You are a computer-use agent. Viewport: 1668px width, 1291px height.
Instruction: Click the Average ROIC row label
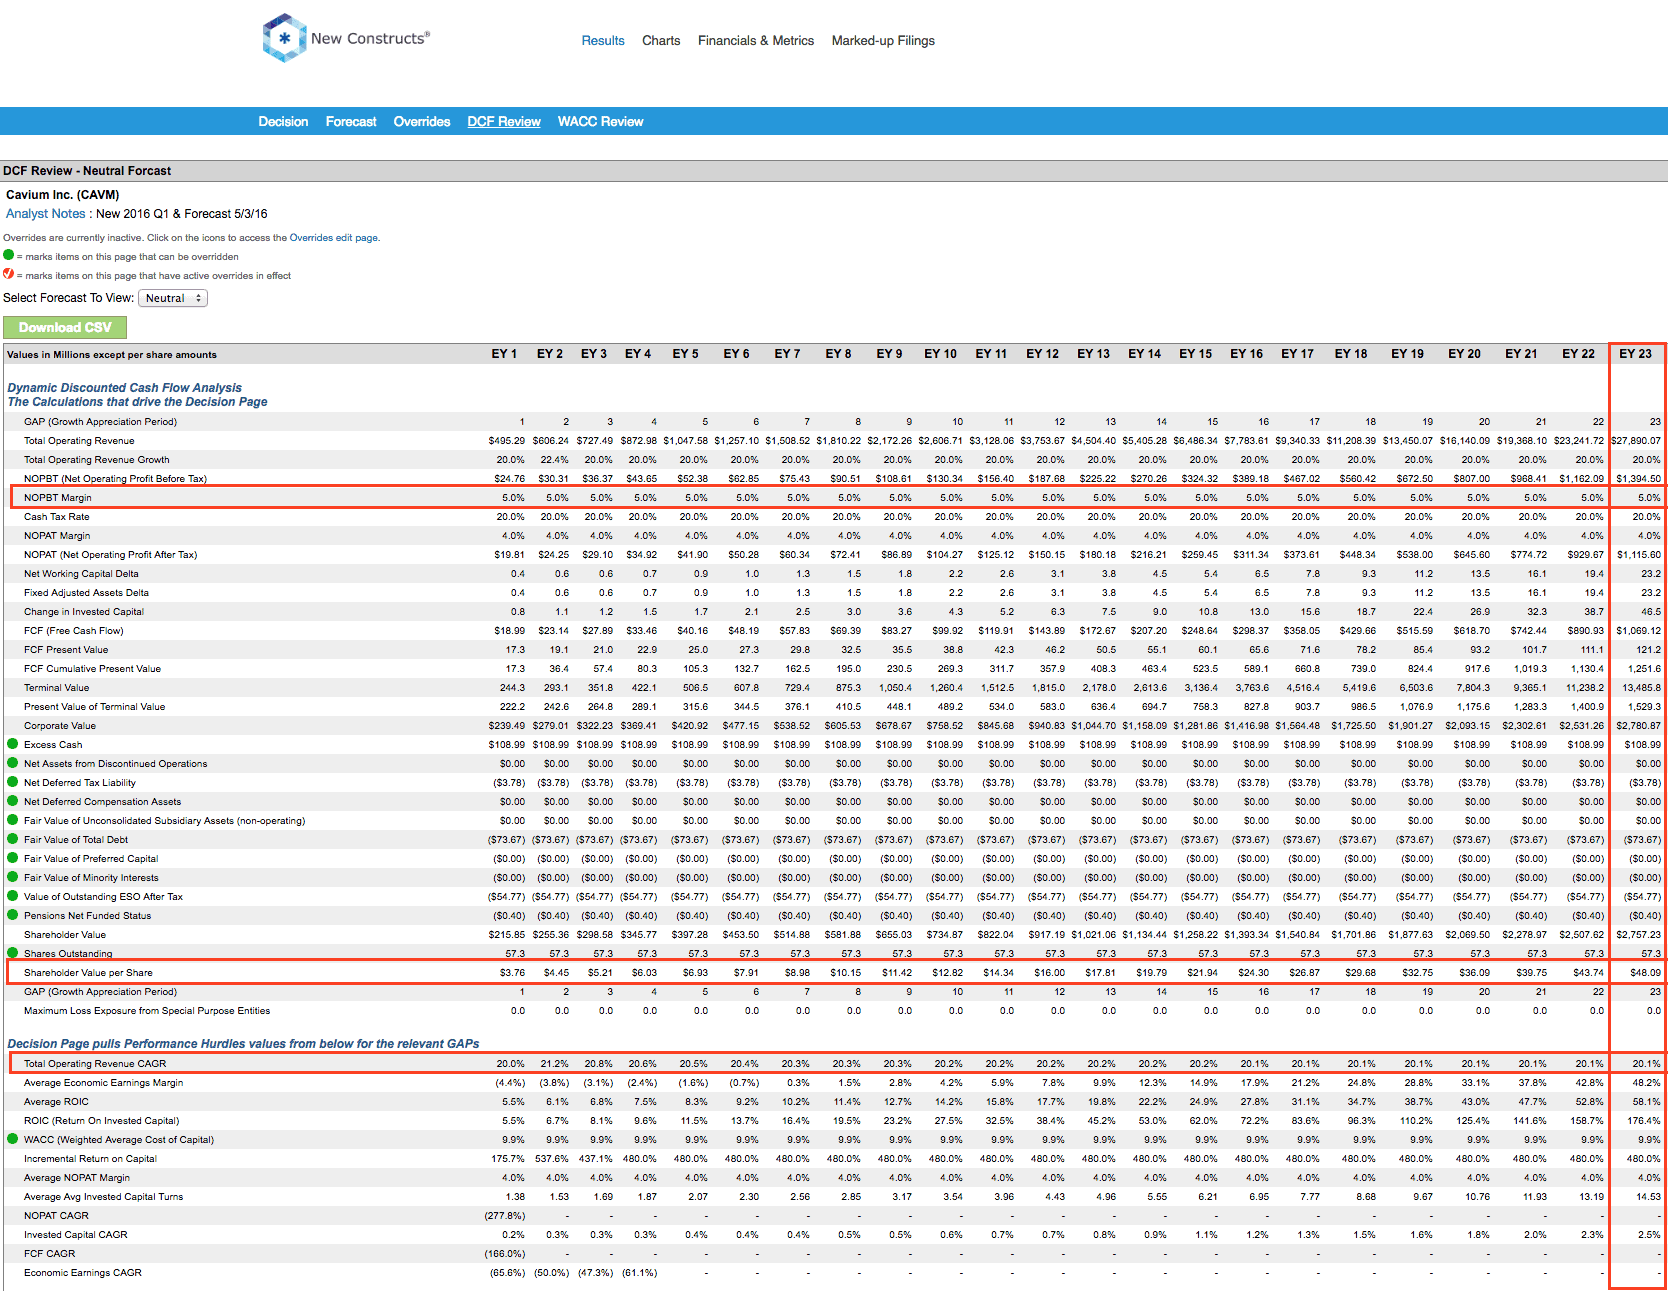(56, 1101)
